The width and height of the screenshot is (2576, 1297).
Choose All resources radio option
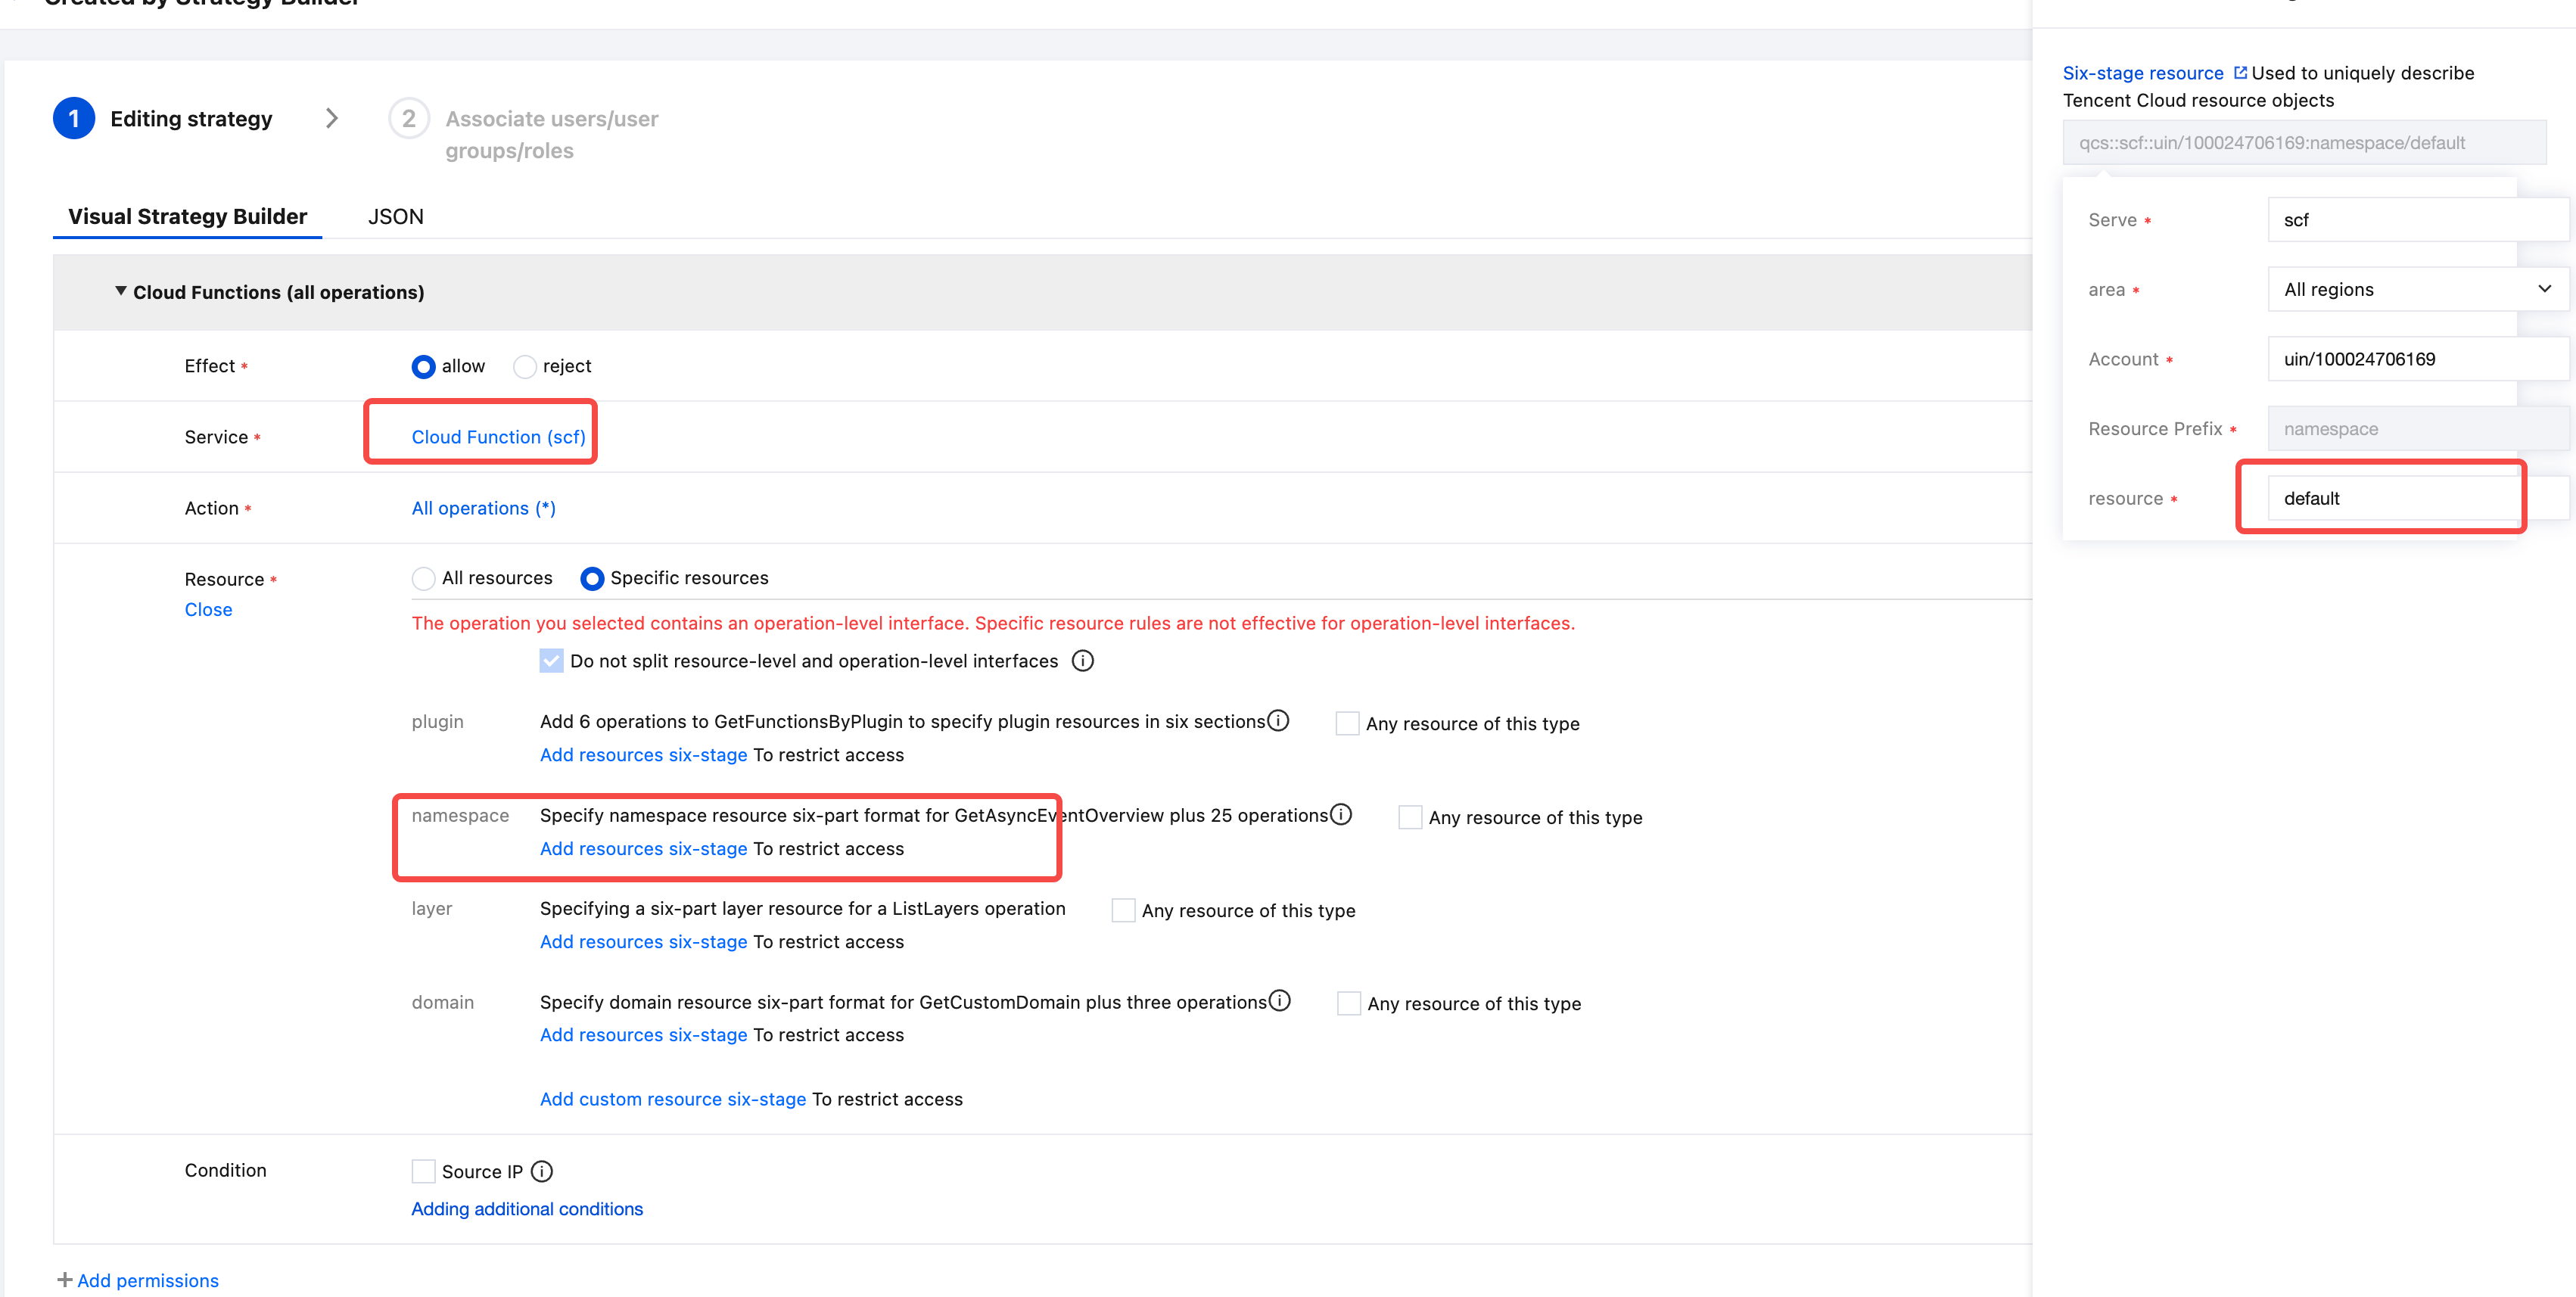point(423,578)
